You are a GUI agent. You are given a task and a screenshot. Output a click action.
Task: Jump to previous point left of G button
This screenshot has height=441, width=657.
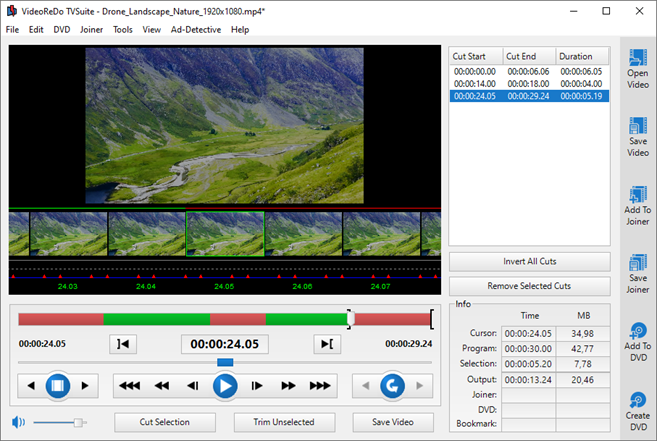click(366, 386)
